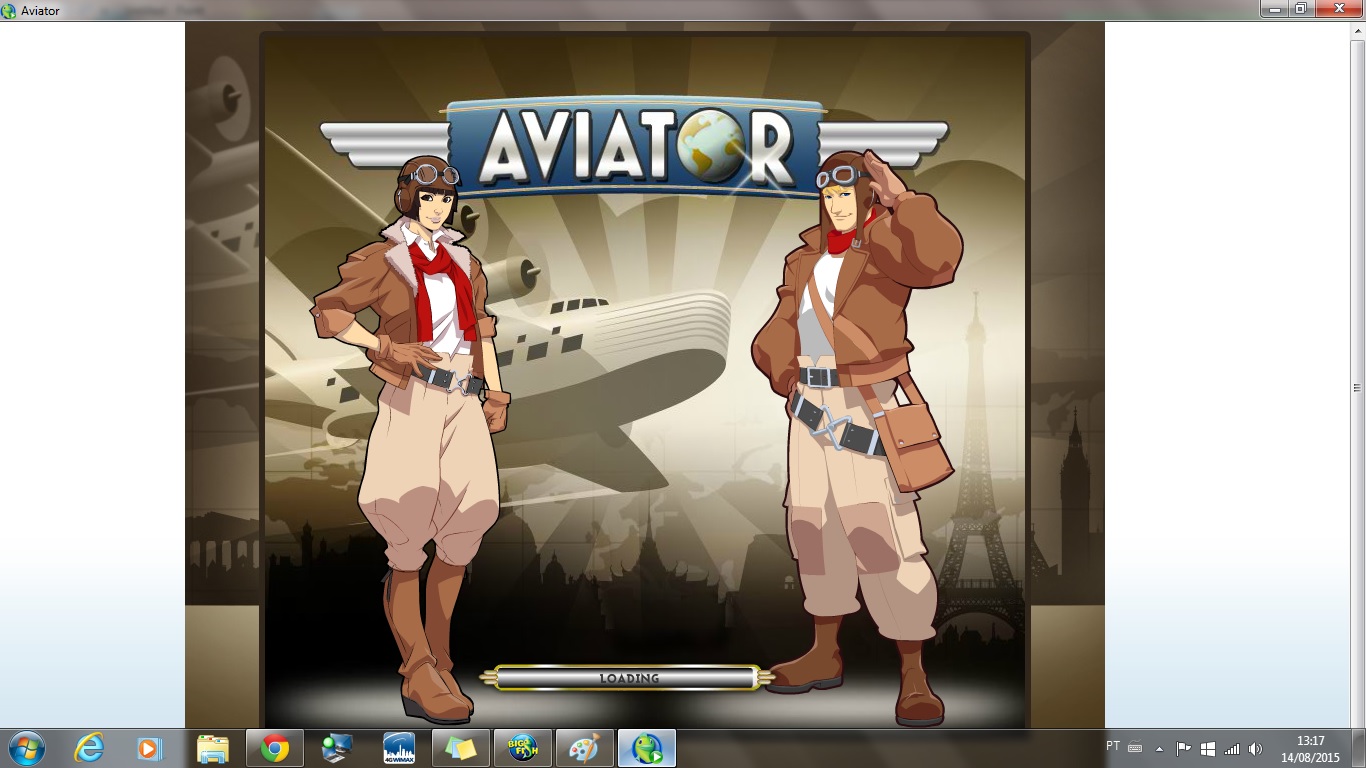Switch to Google Chrome in taskbar
The image size is (1366, 768).
(x=275, y=748)
